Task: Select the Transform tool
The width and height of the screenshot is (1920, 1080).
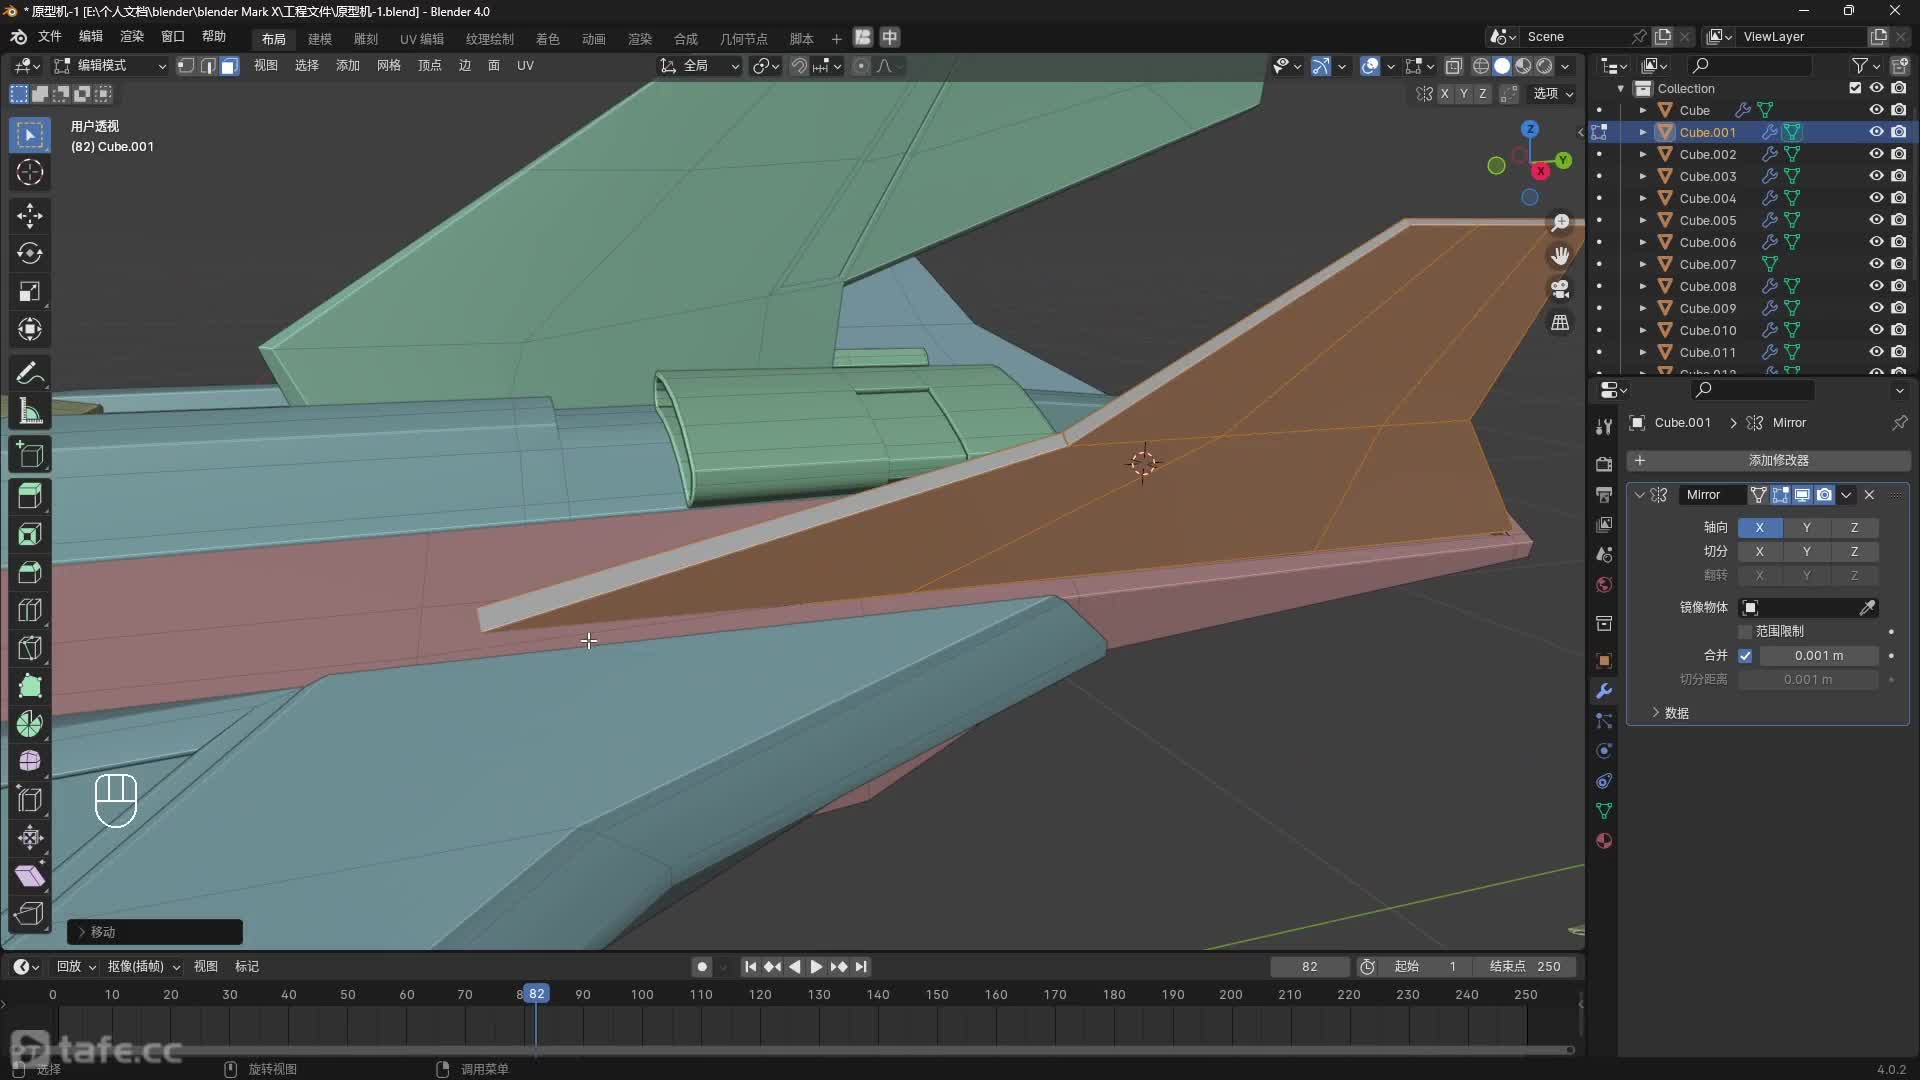Action: 30,330
